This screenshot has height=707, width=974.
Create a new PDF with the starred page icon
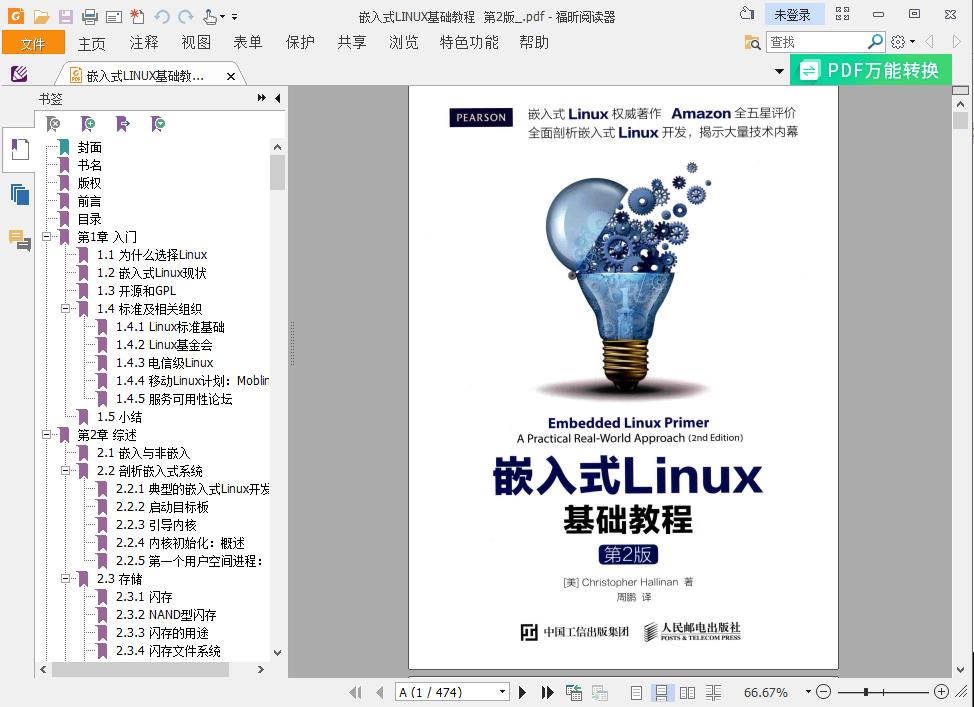click(137, 17)
